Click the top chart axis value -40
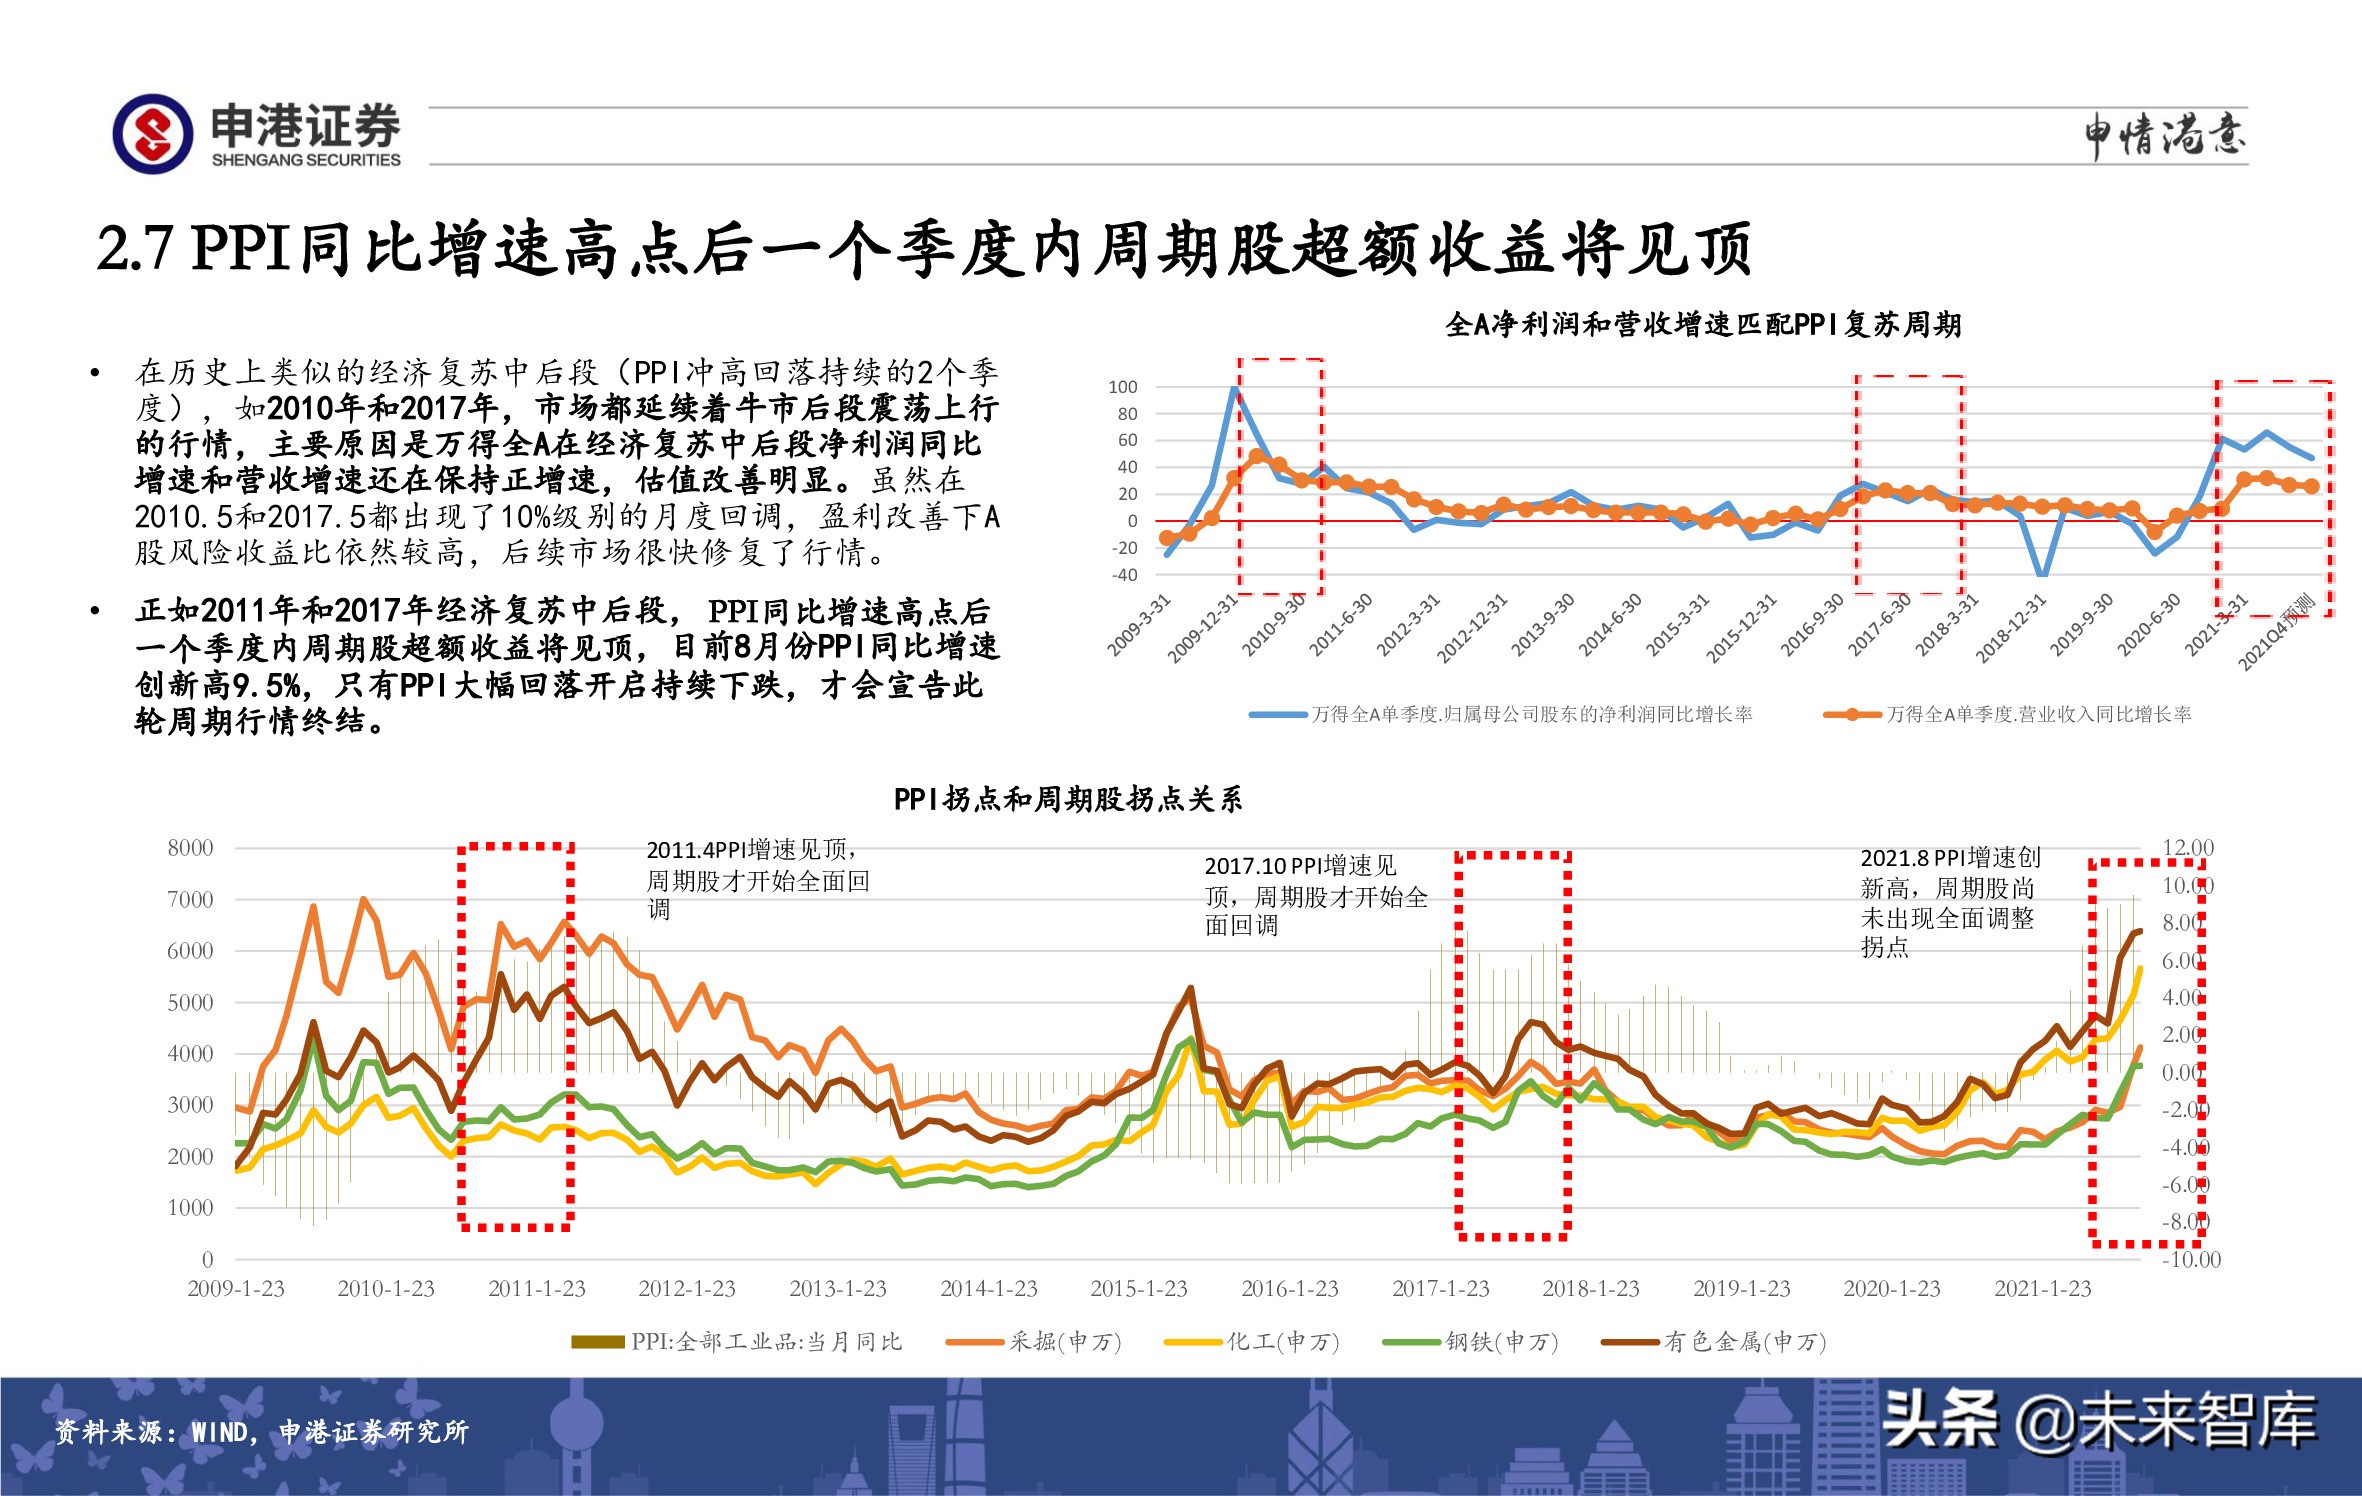The image size is (2362, 1496). point(1125,575)
